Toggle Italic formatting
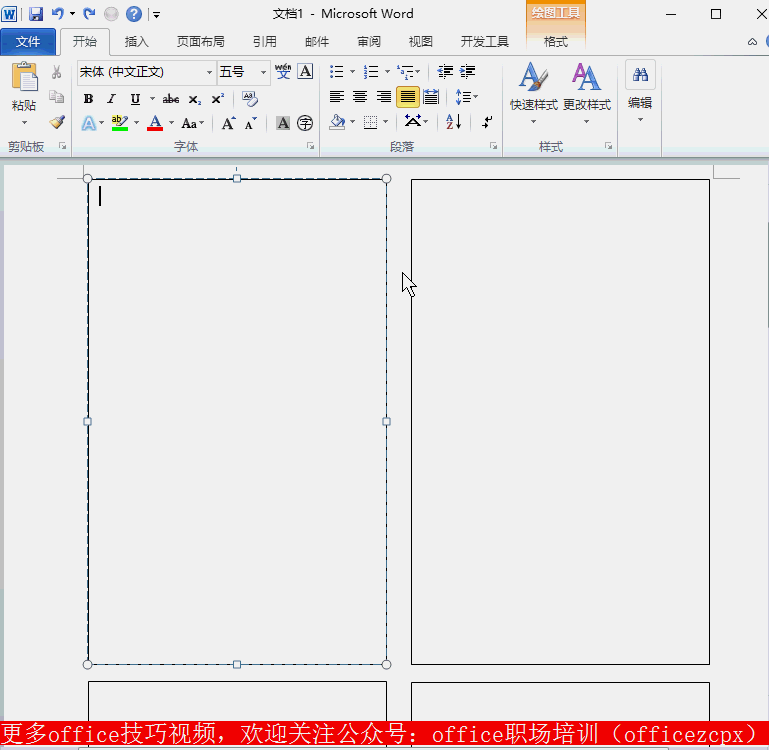This screenshot has height=750, width=769. (x=111, y=98)
